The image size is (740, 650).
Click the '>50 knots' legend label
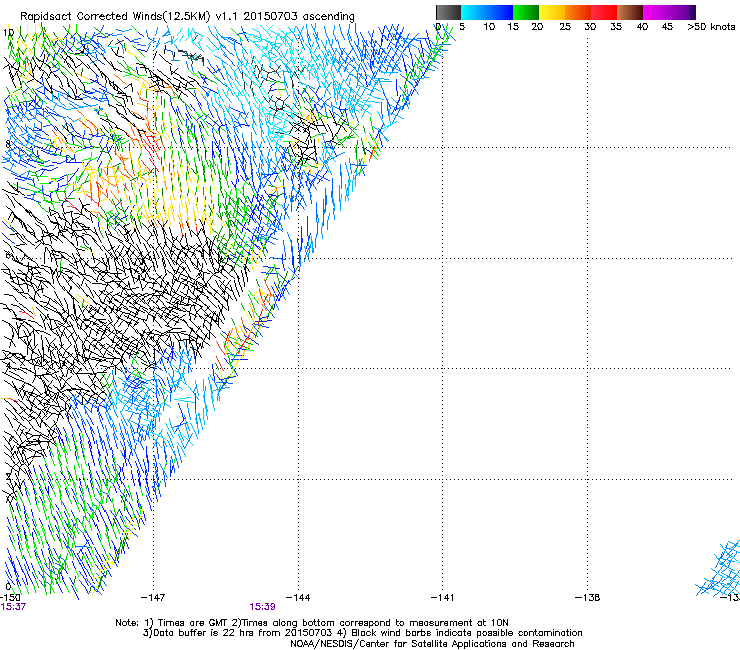click(x=711, y=27)
